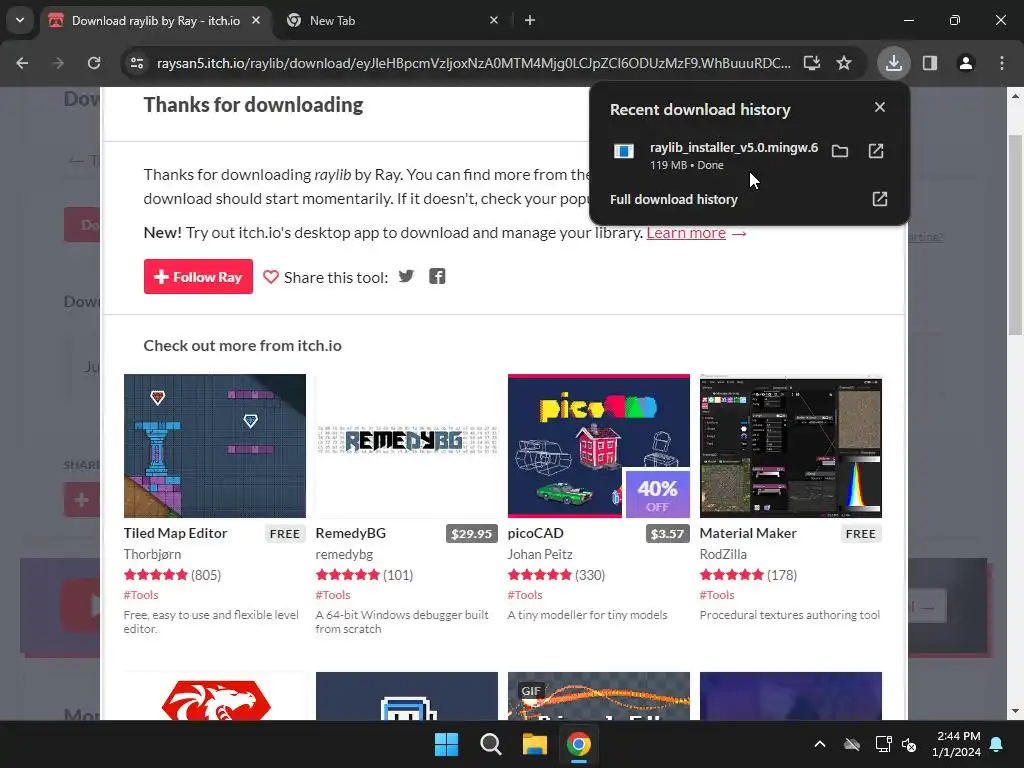This screenshot has width=1024, height=768.
Task: Open Windows Start menu
Action: (x=447, y=744)
